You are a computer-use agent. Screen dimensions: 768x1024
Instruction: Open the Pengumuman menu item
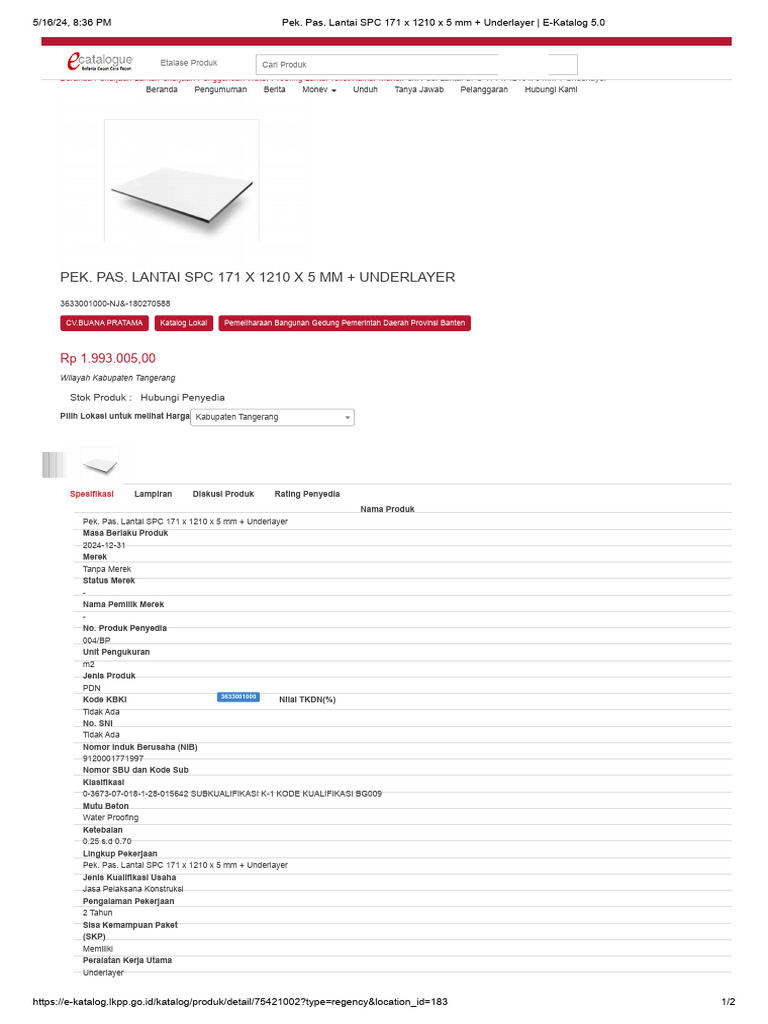coord(220,89)
